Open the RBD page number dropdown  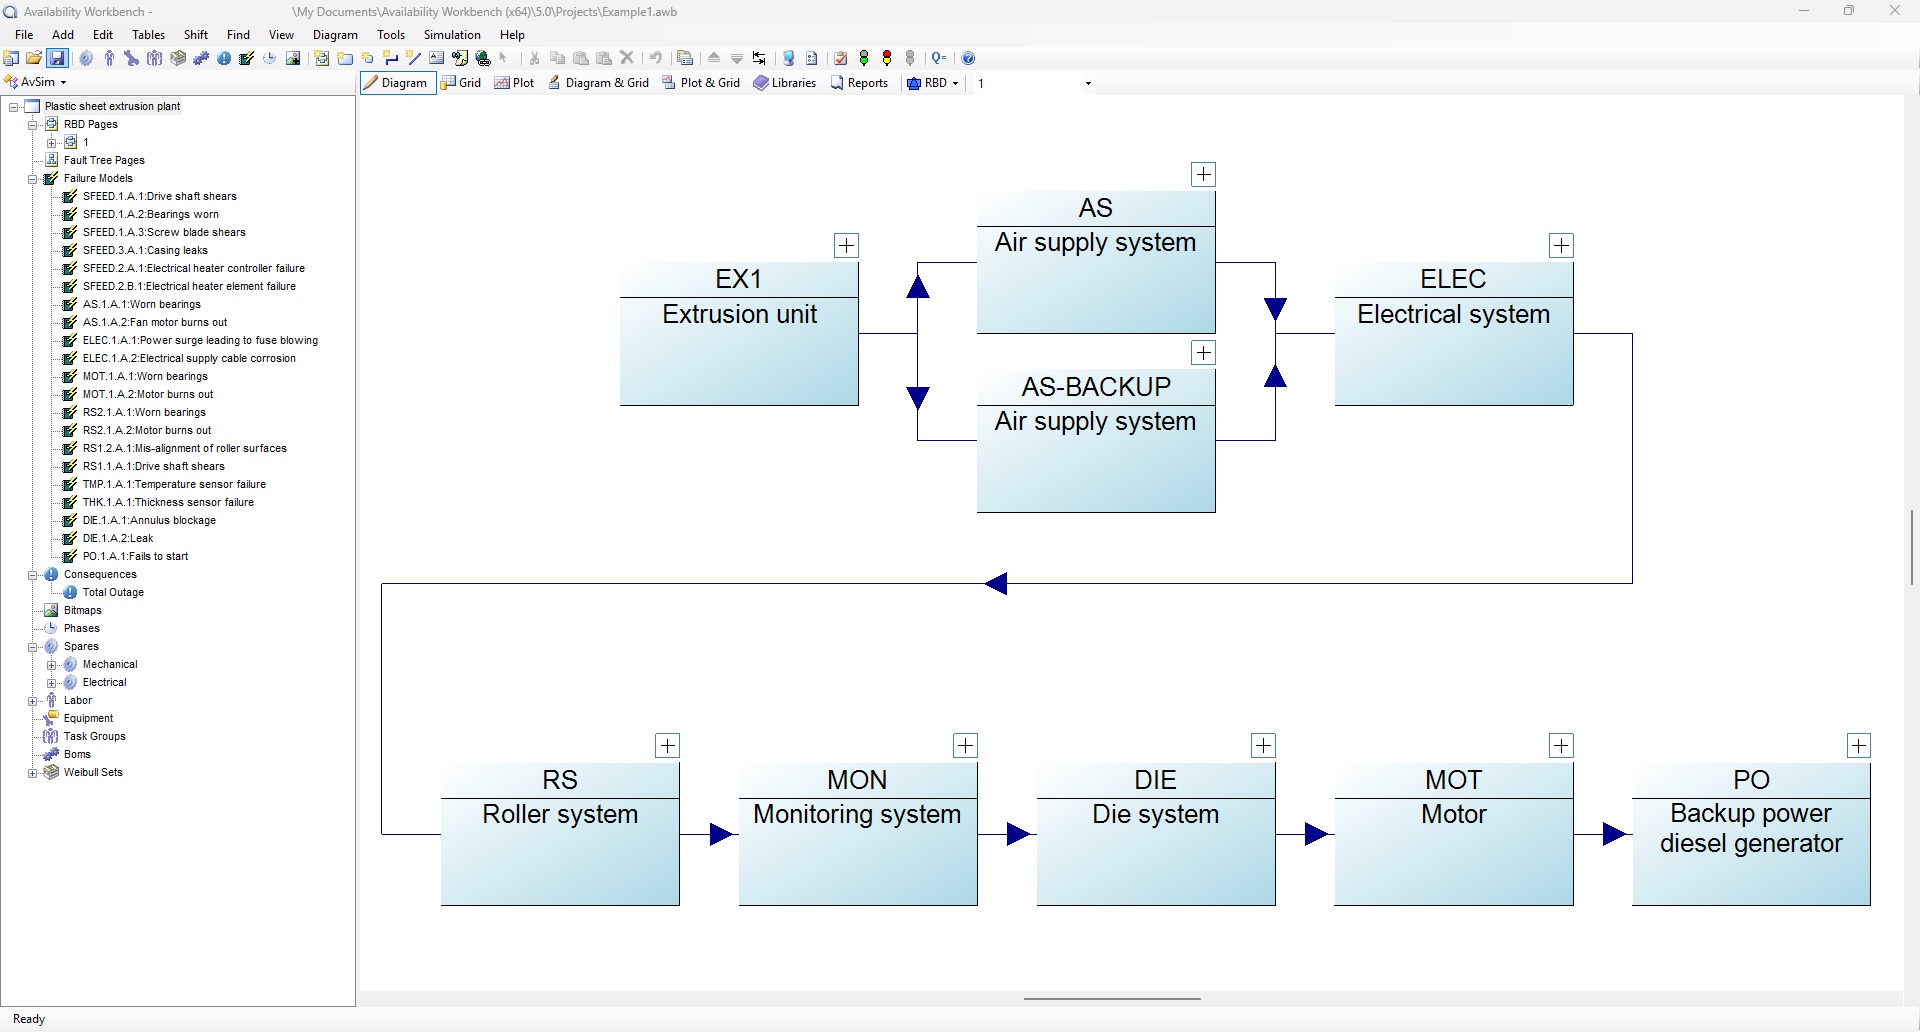click(1088, 84)
